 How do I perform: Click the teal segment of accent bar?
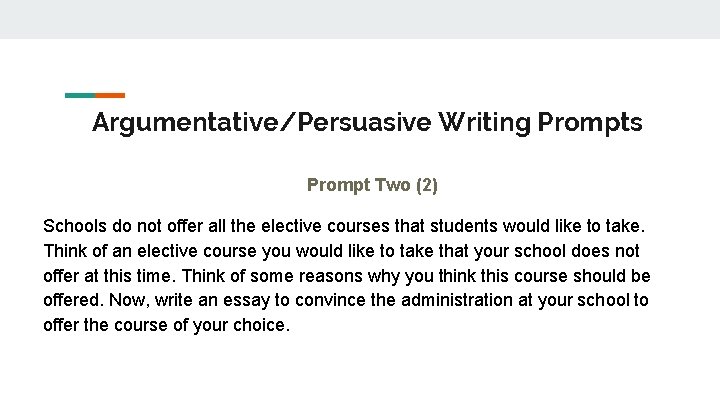click(79, 96)
